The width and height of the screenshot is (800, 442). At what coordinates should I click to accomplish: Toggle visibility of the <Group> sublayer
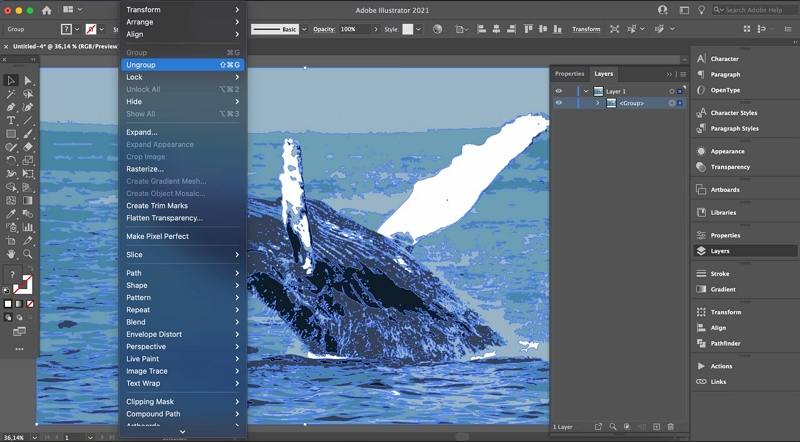[x=559, y=103]
